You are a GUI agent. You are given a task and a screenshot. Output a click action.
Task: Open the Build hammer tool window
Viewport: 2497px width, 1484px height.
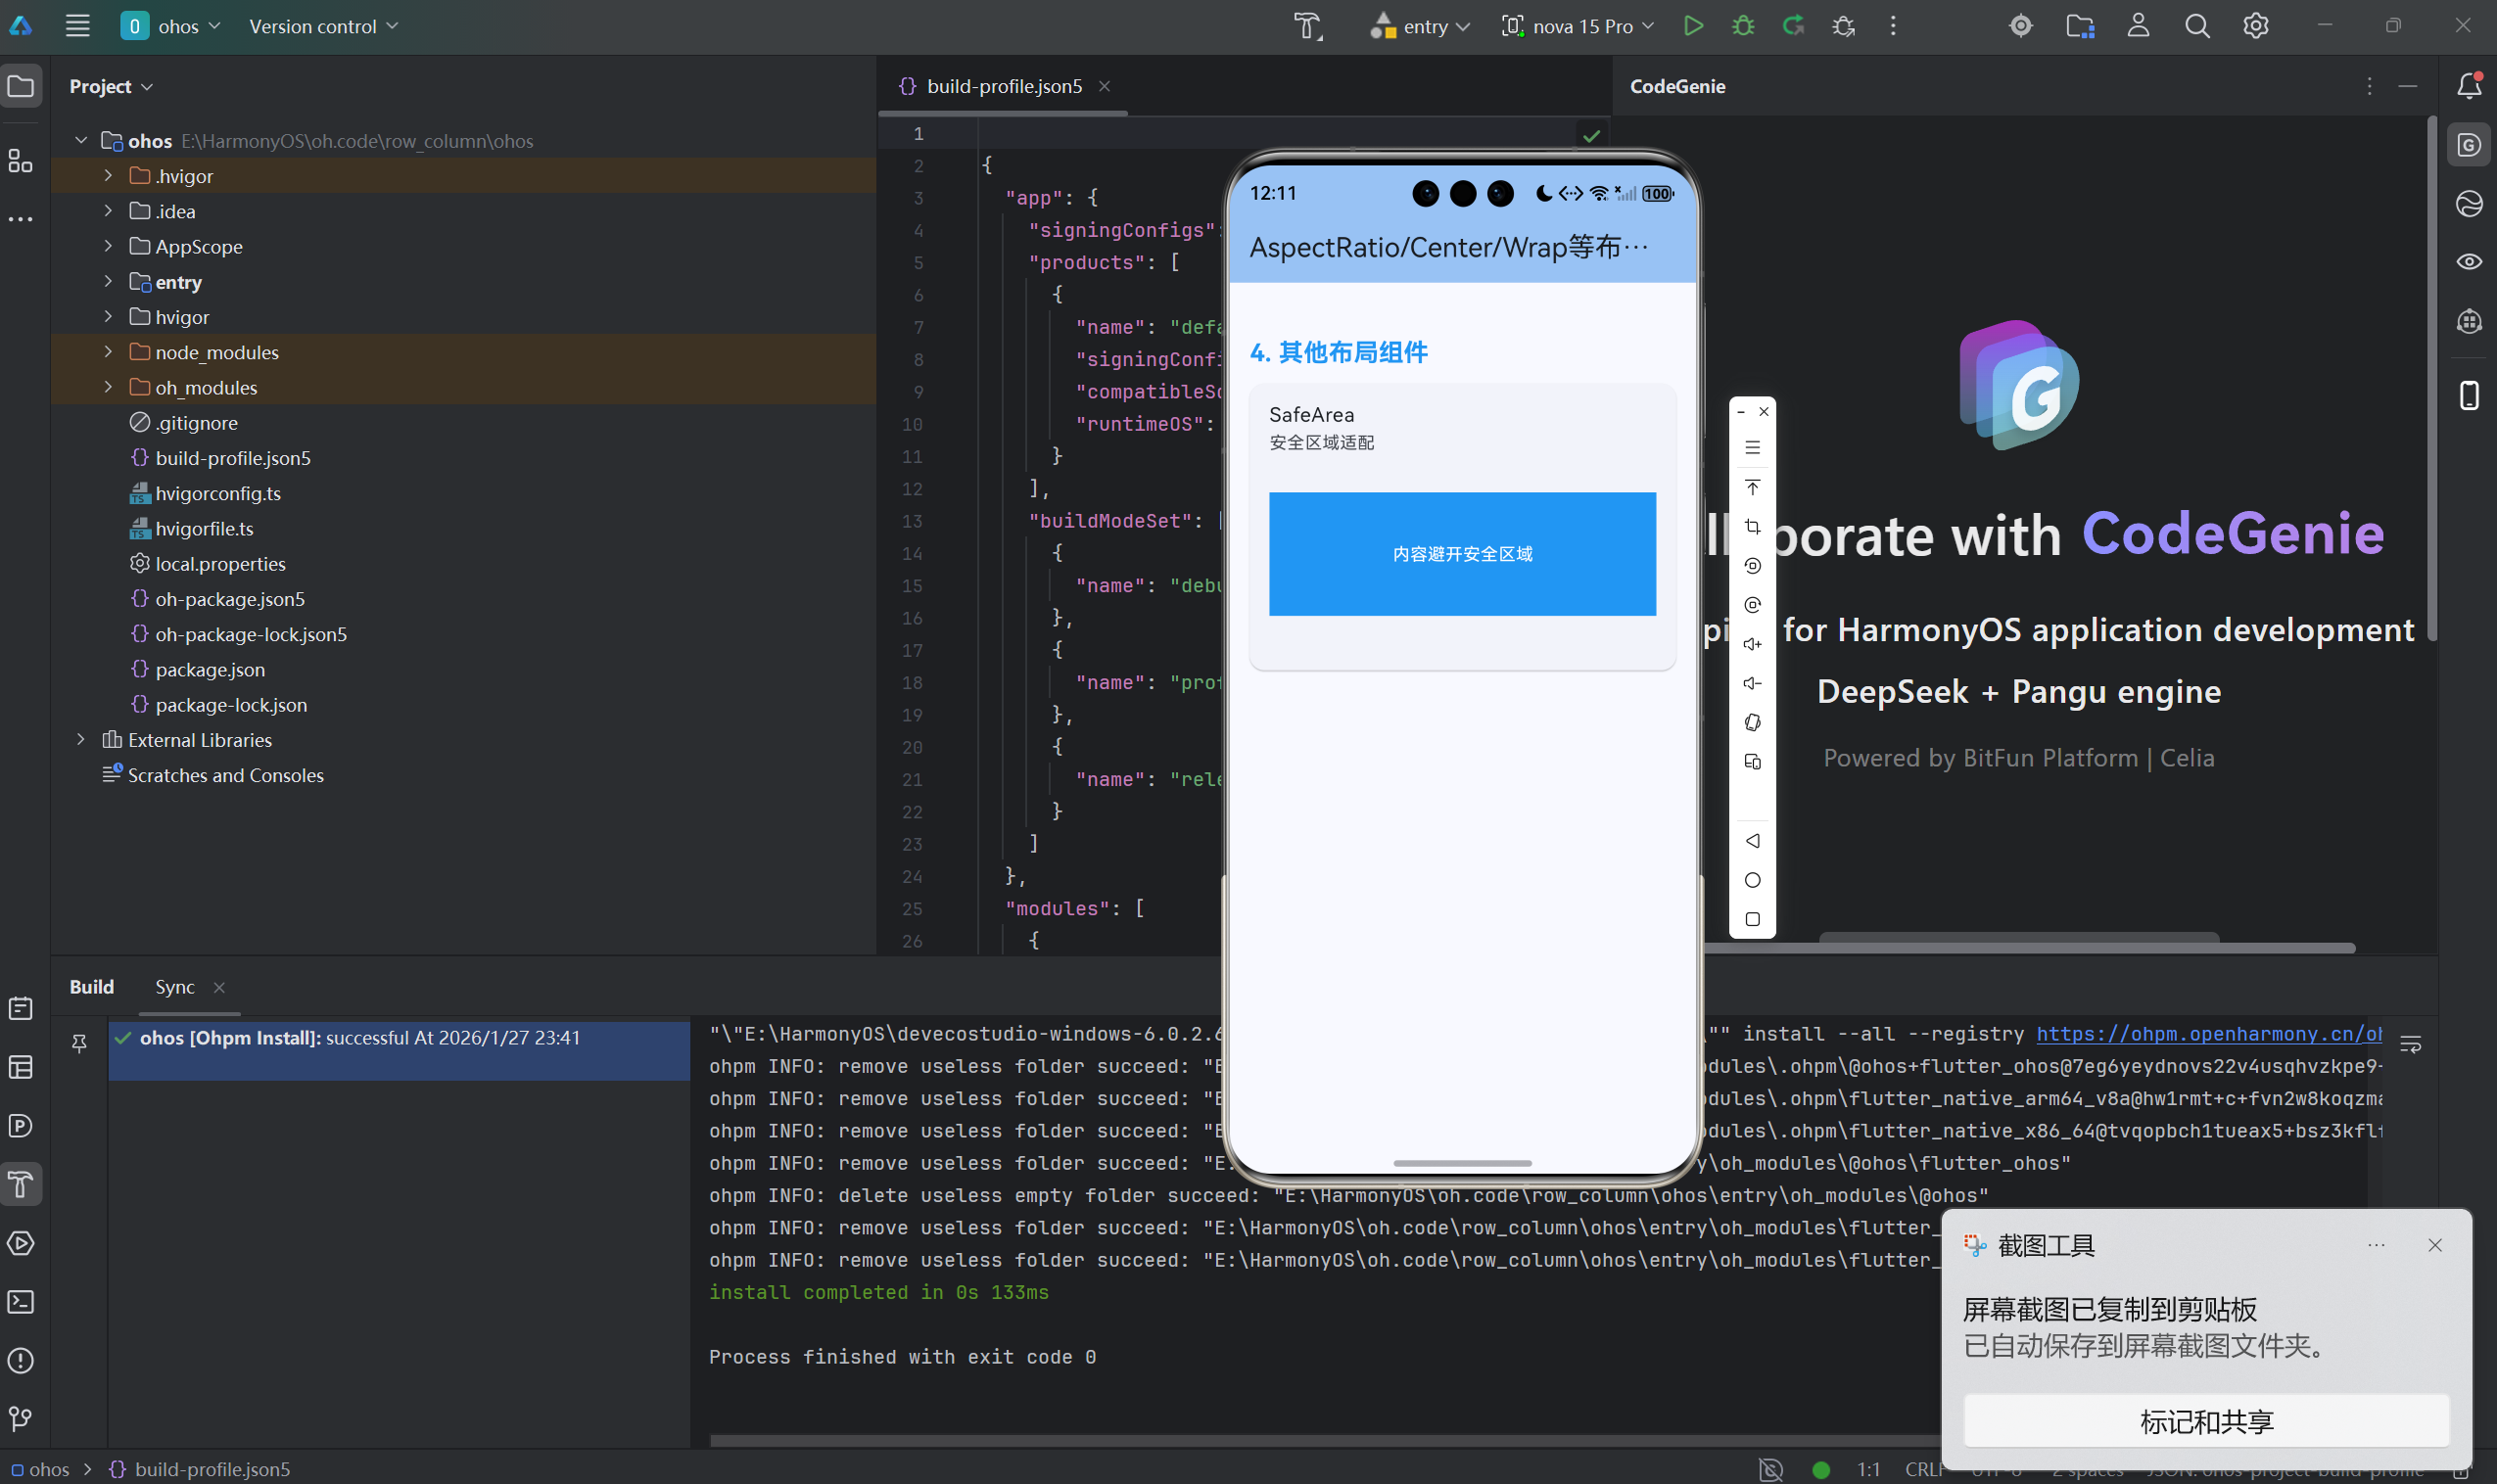click(21, 1185)
